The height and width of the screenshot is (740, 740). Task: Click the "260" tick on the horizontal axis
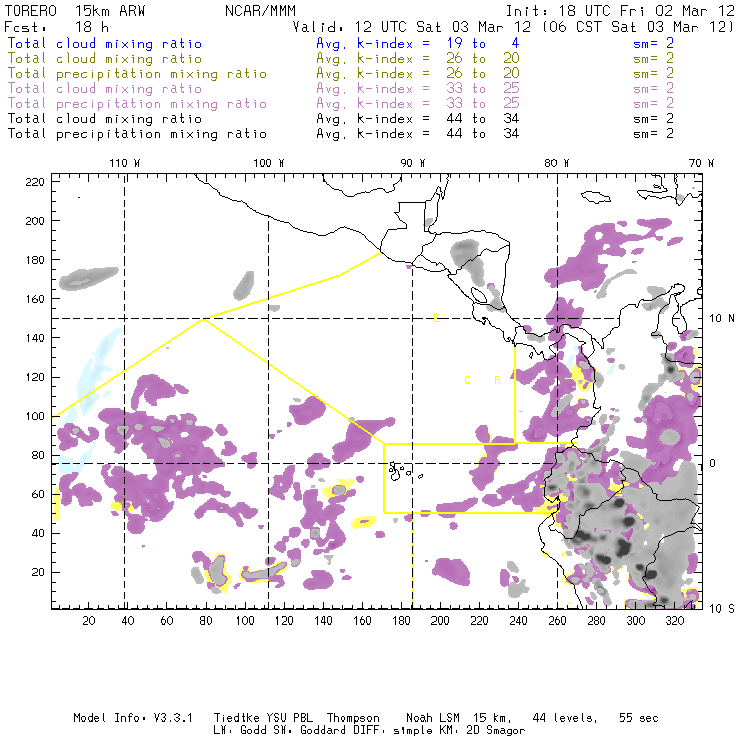557,621
